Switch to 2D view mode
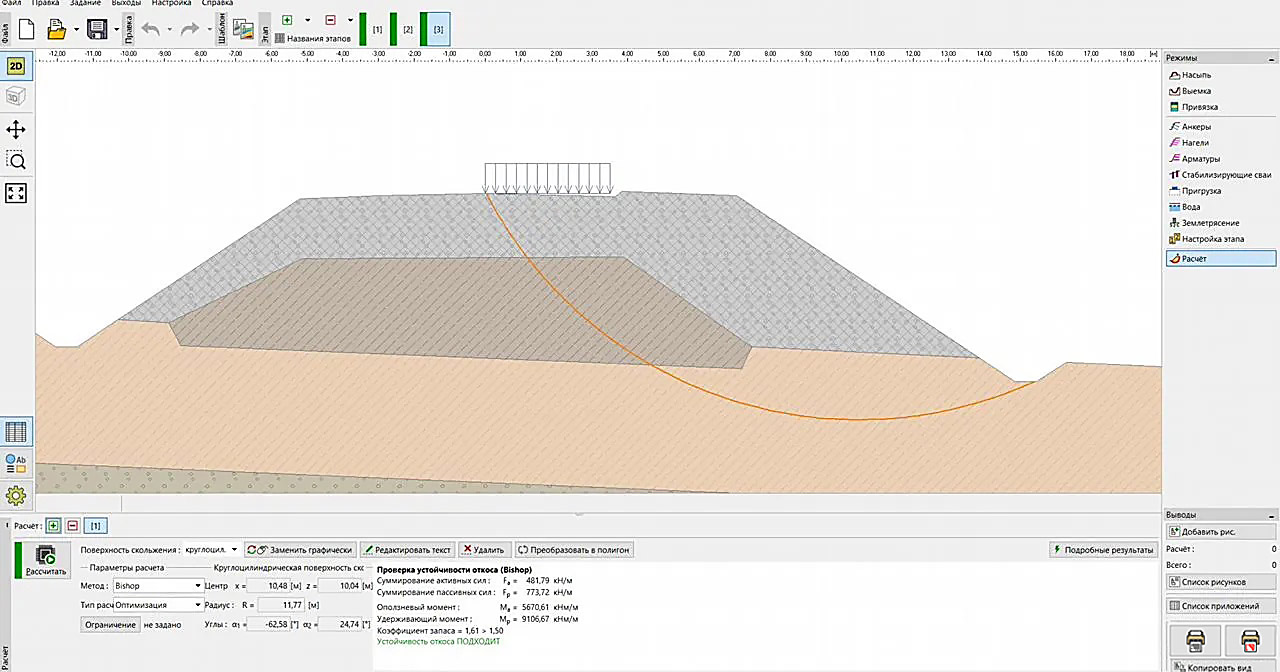 pos(16,66)
